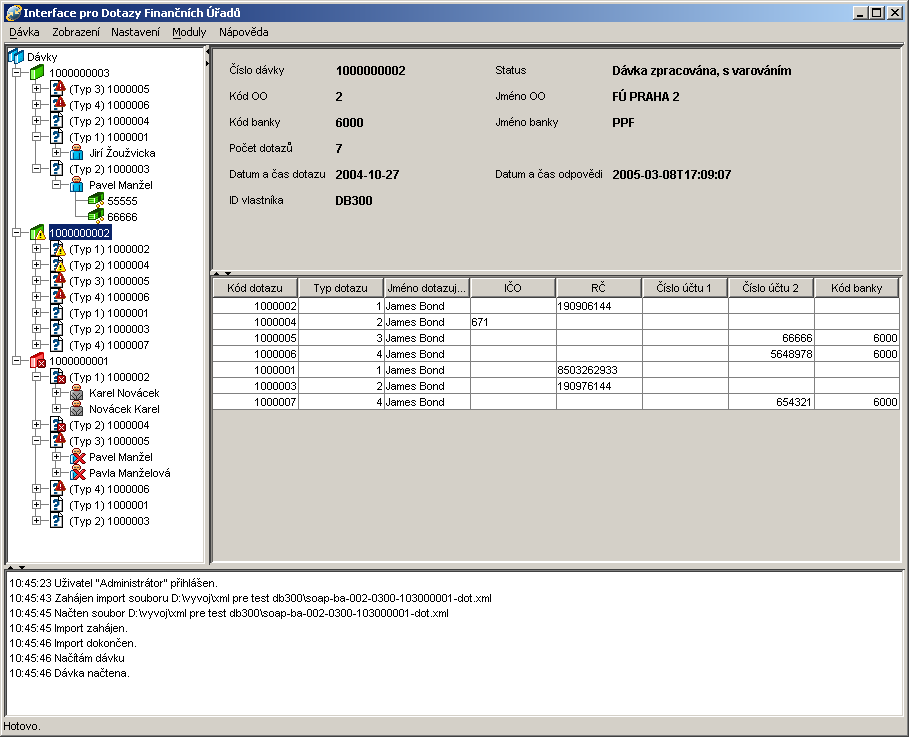Image resolution: width=909 pixels, height=737 pixels.
Task: Select the Jirí Žoužvicka tree label
Action: (122, 153)
